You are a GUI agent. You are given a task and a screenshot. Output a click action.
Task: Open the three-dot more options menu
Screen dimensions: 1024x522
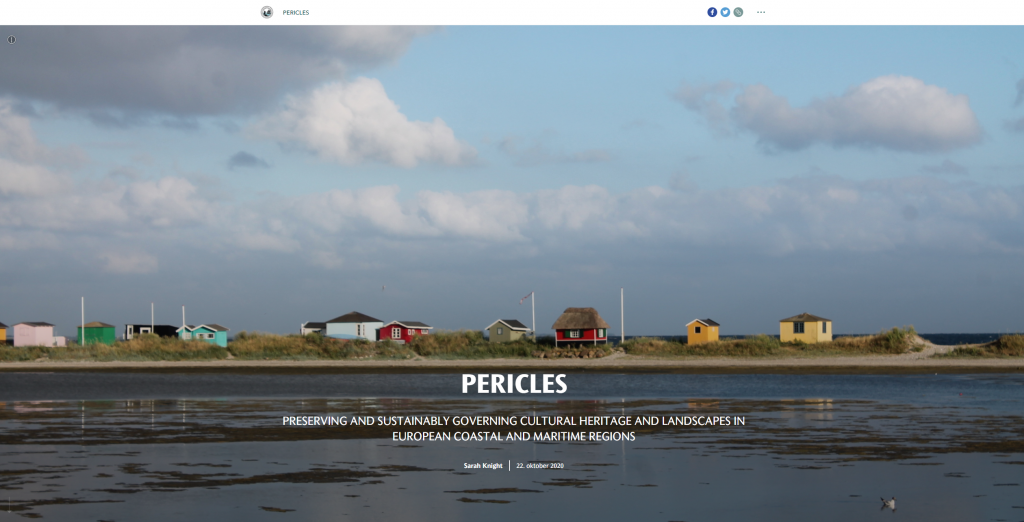pos(761,12)
